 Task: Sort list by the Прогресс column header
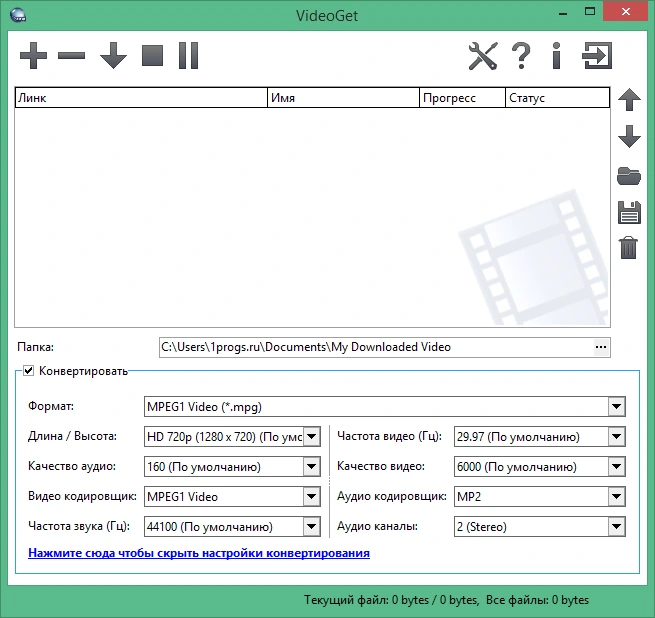click(x=462, y=98)
